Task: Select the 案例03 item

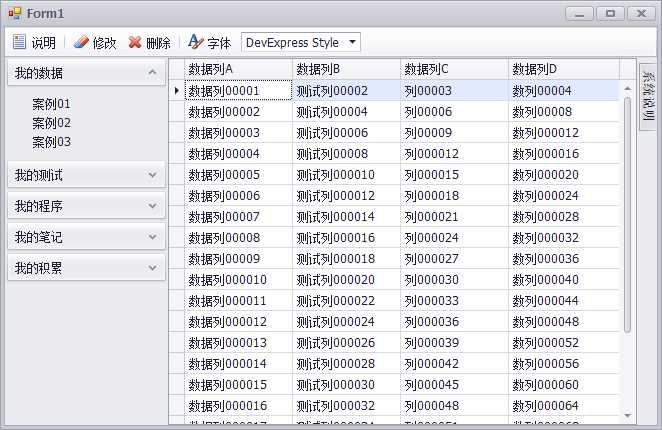Action: coord(52,142)
